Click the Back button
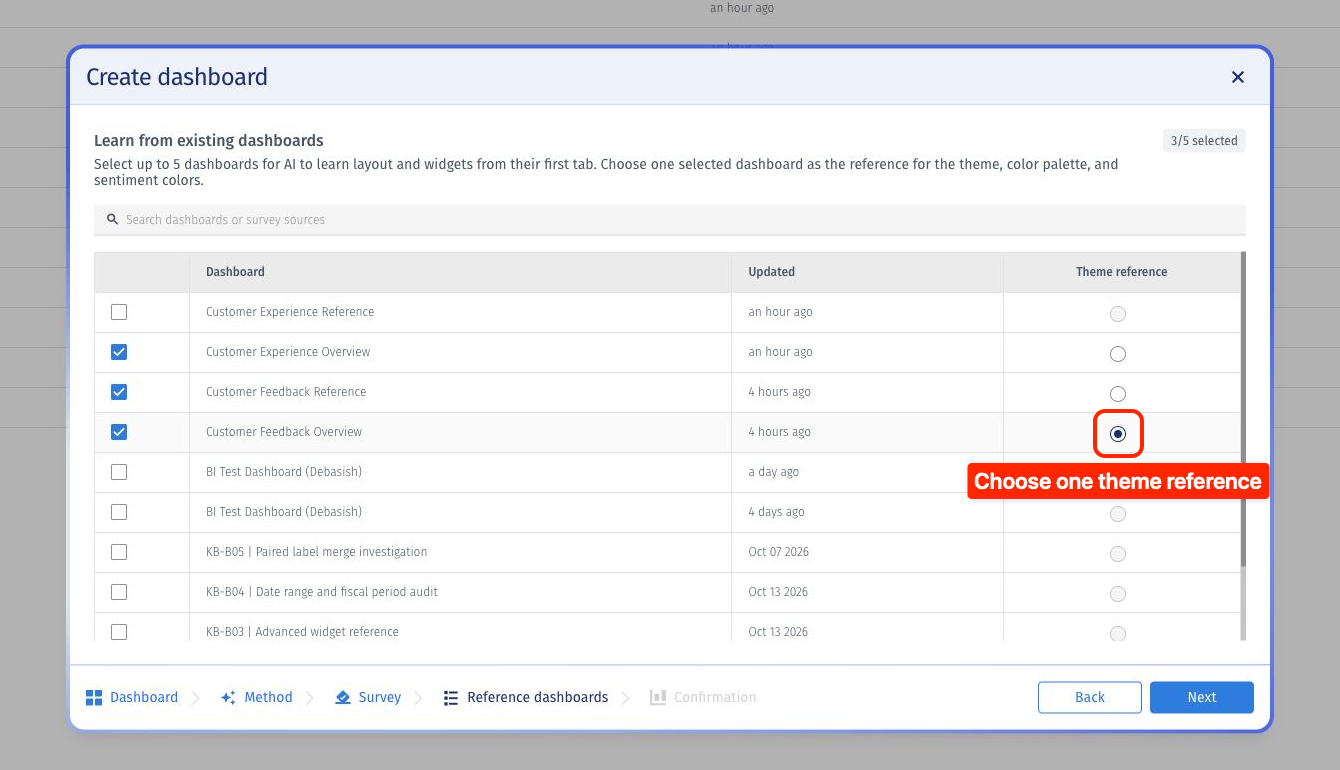This screenshot has height=770, width=1340. click(x=1090, y=697)
